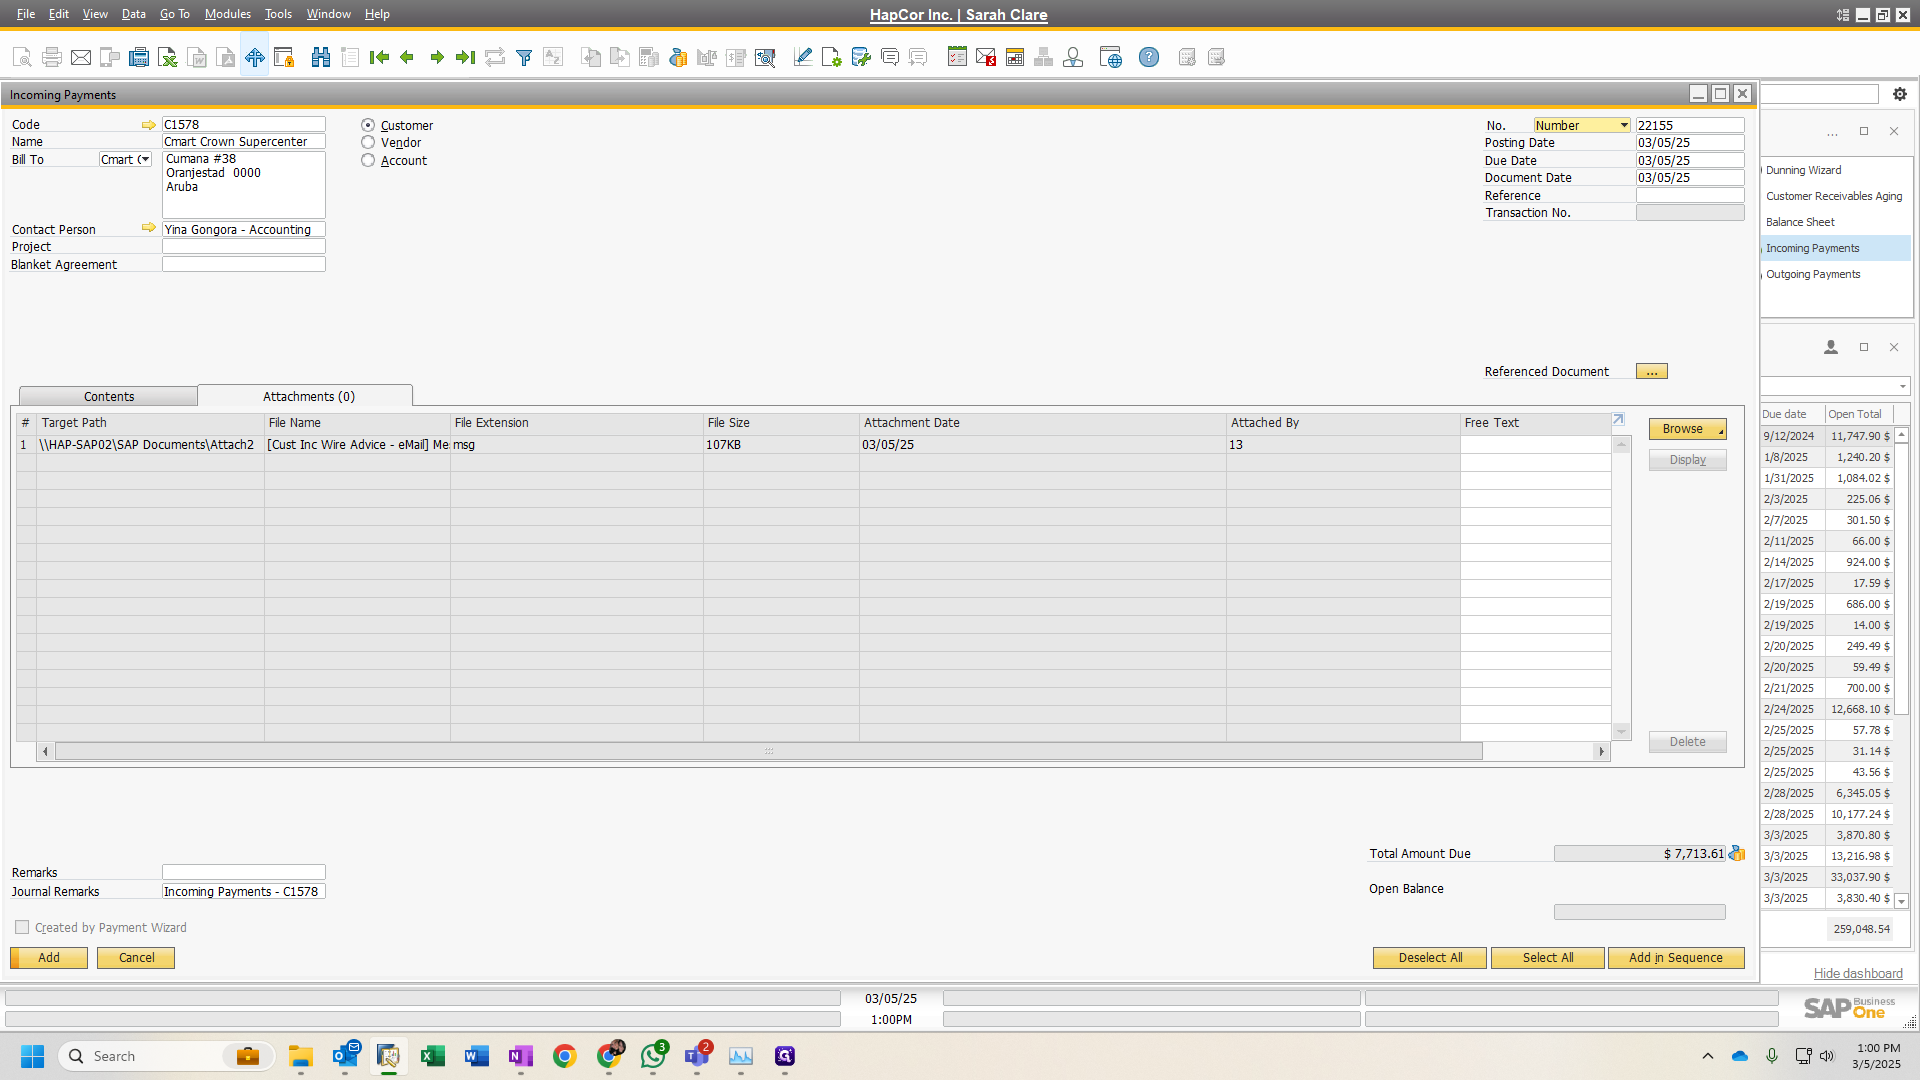1920x1080 pixels.
Task: Expand dashboard filter dropdown above Due date
Action: coord(1902,386)
